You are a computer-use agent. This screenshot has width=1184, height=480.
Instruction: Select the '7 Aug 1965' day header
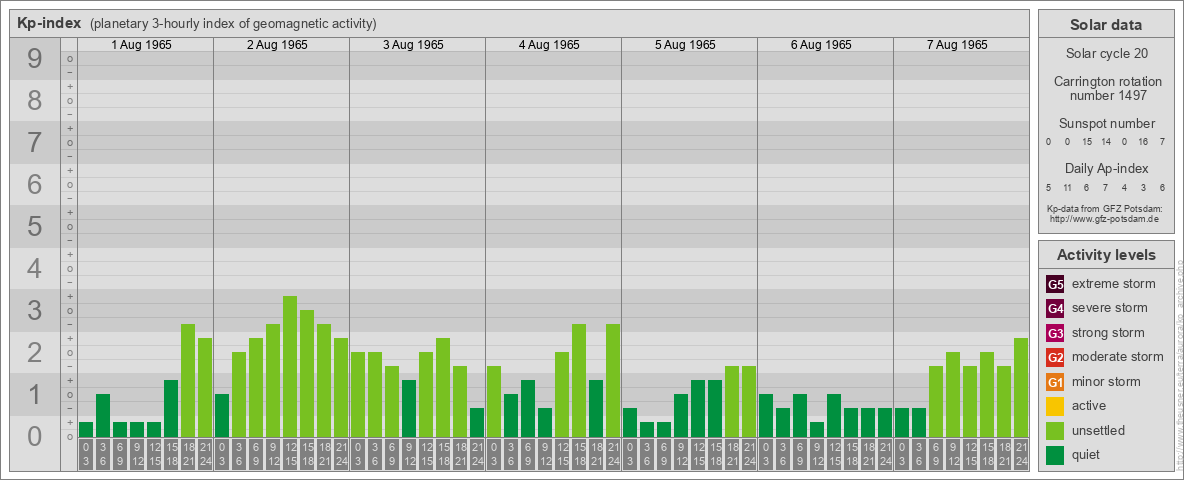957,45
